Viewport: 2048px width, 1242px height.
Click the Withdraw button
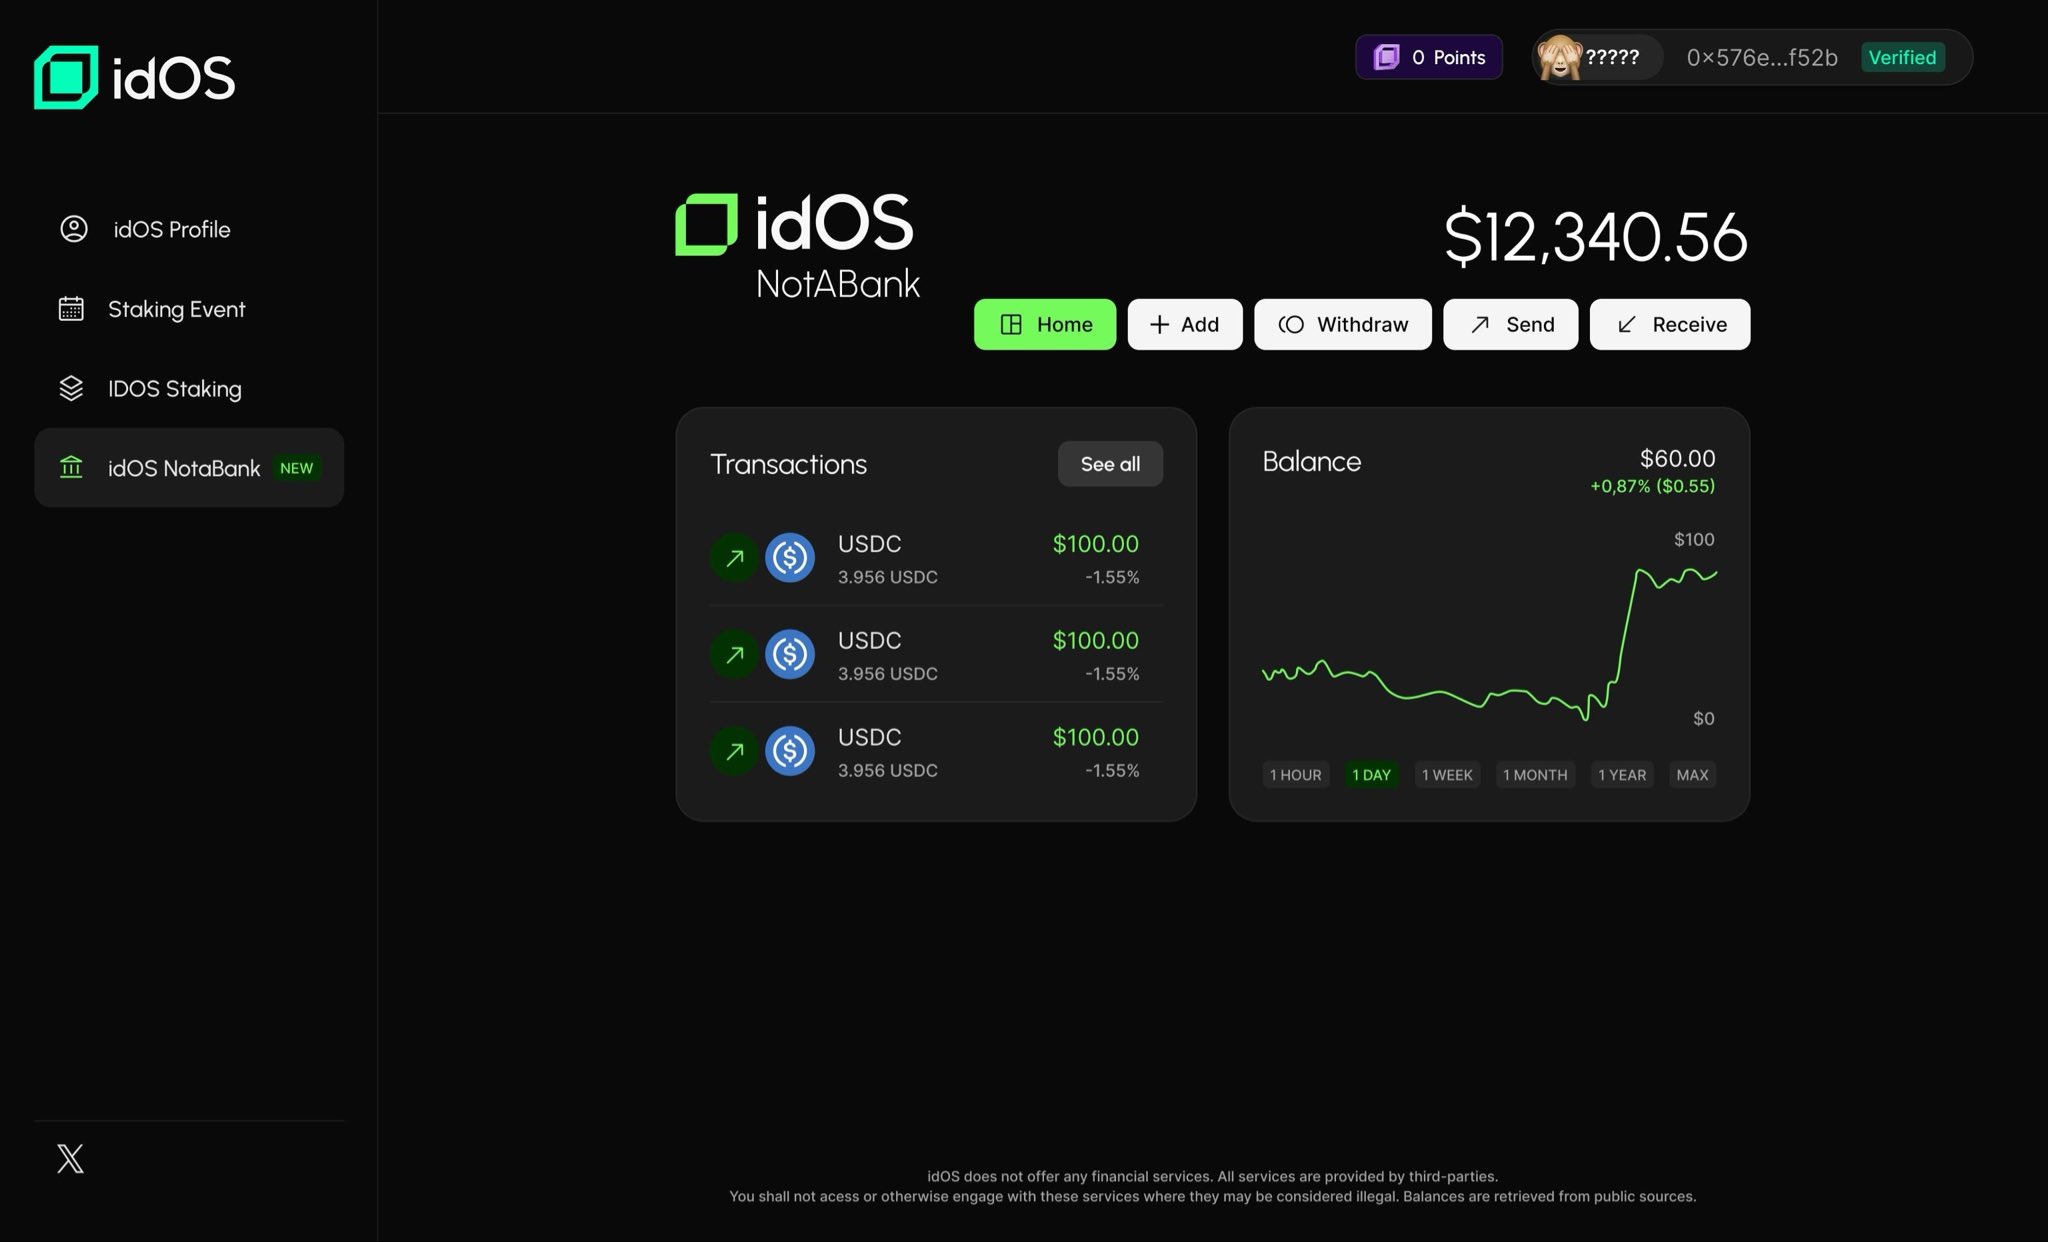(x=1342, y=324)
